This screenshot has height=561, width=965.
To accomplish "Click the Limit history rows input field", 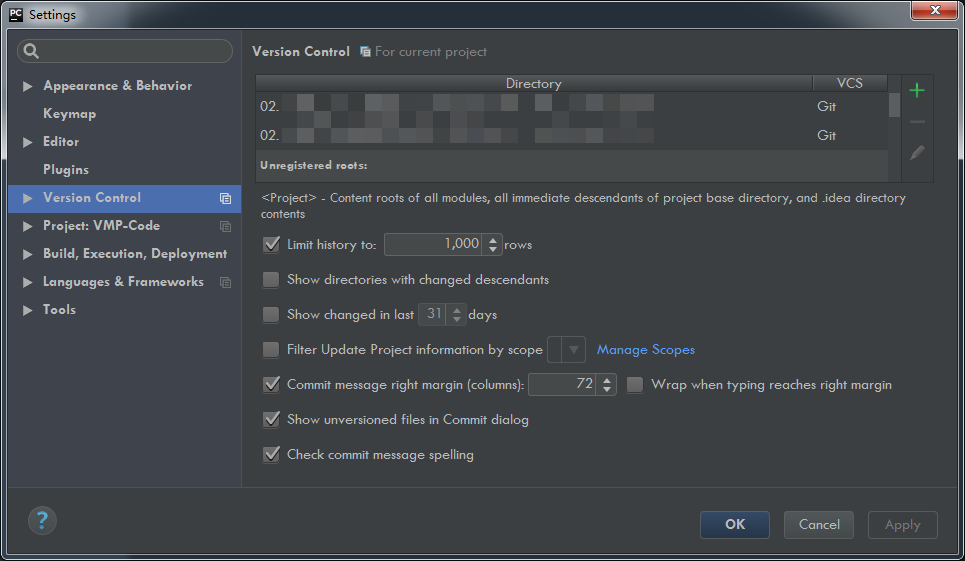I will tap(432, 244).
